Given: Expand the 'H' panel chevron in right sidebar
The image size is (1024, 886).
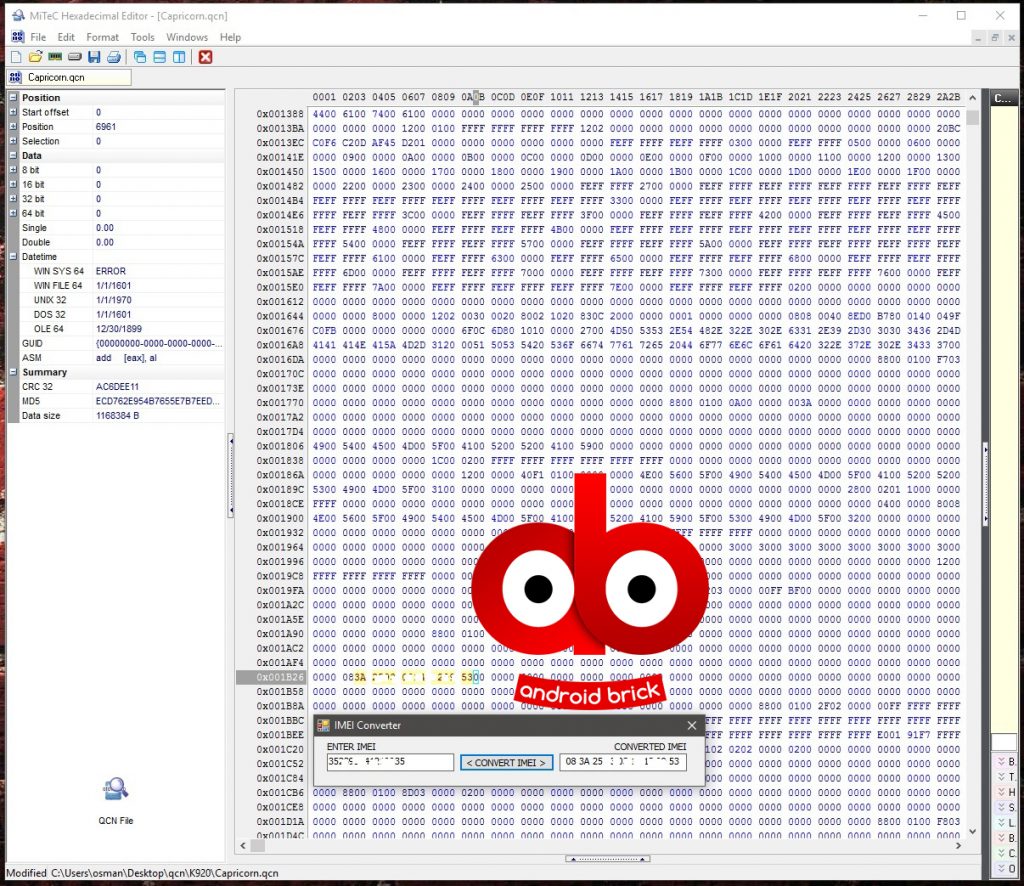Looking at the screenshot, I should [1000, 792].
